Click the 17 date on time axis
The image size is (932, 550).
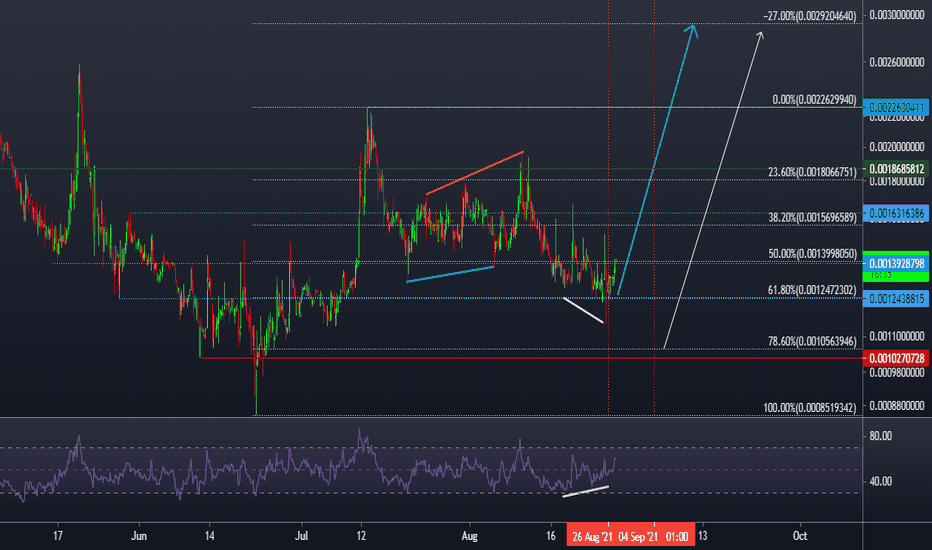pos(58,536)
